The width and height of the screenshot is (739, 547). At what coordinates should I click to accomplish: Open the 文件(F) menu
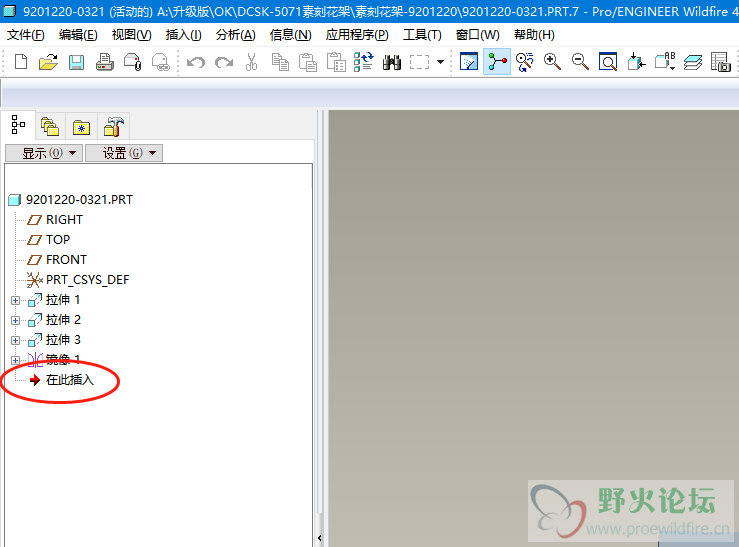click(x=25, y=35)
